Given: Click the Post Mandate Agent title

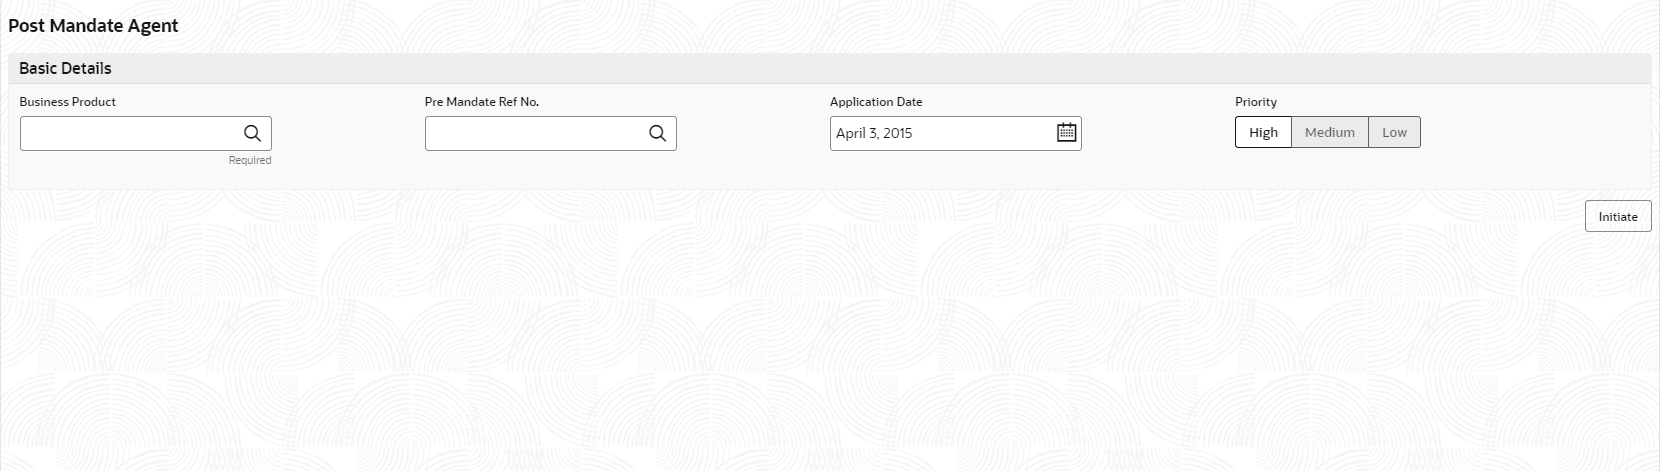Looking at the screenshot, I should pyautogui.click(x=93, y=26).
